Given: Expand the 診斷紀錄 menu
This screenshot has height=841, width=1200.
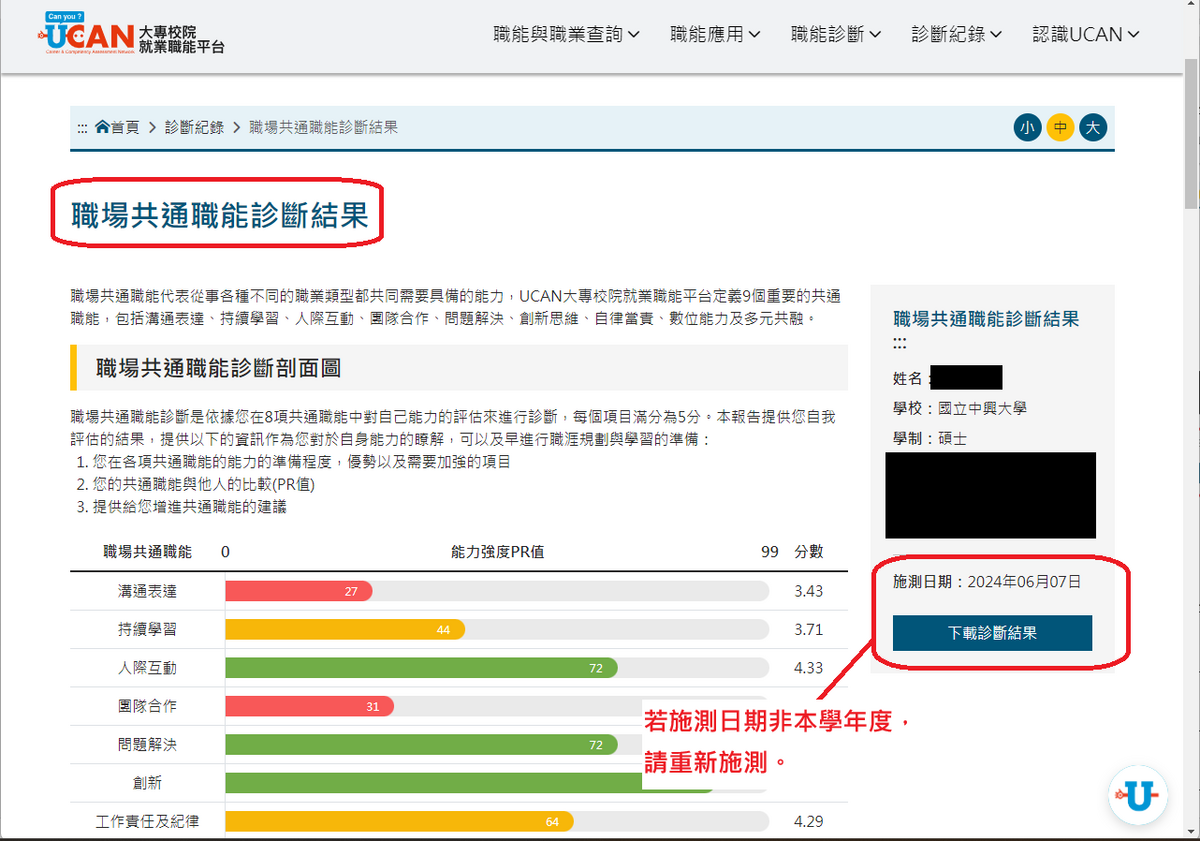Looking at the screenshot, I should [957, 34].
